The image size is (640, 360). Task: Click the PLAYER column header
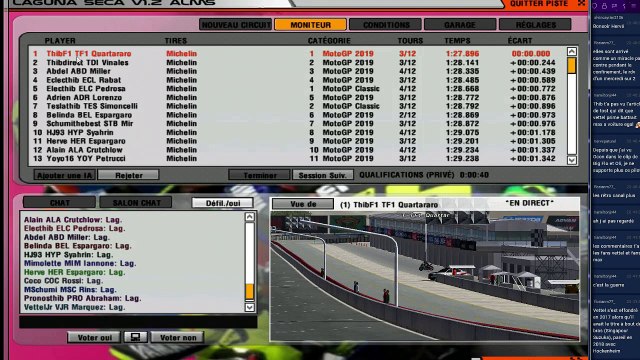pyautogui.click(x=60, y=41)
